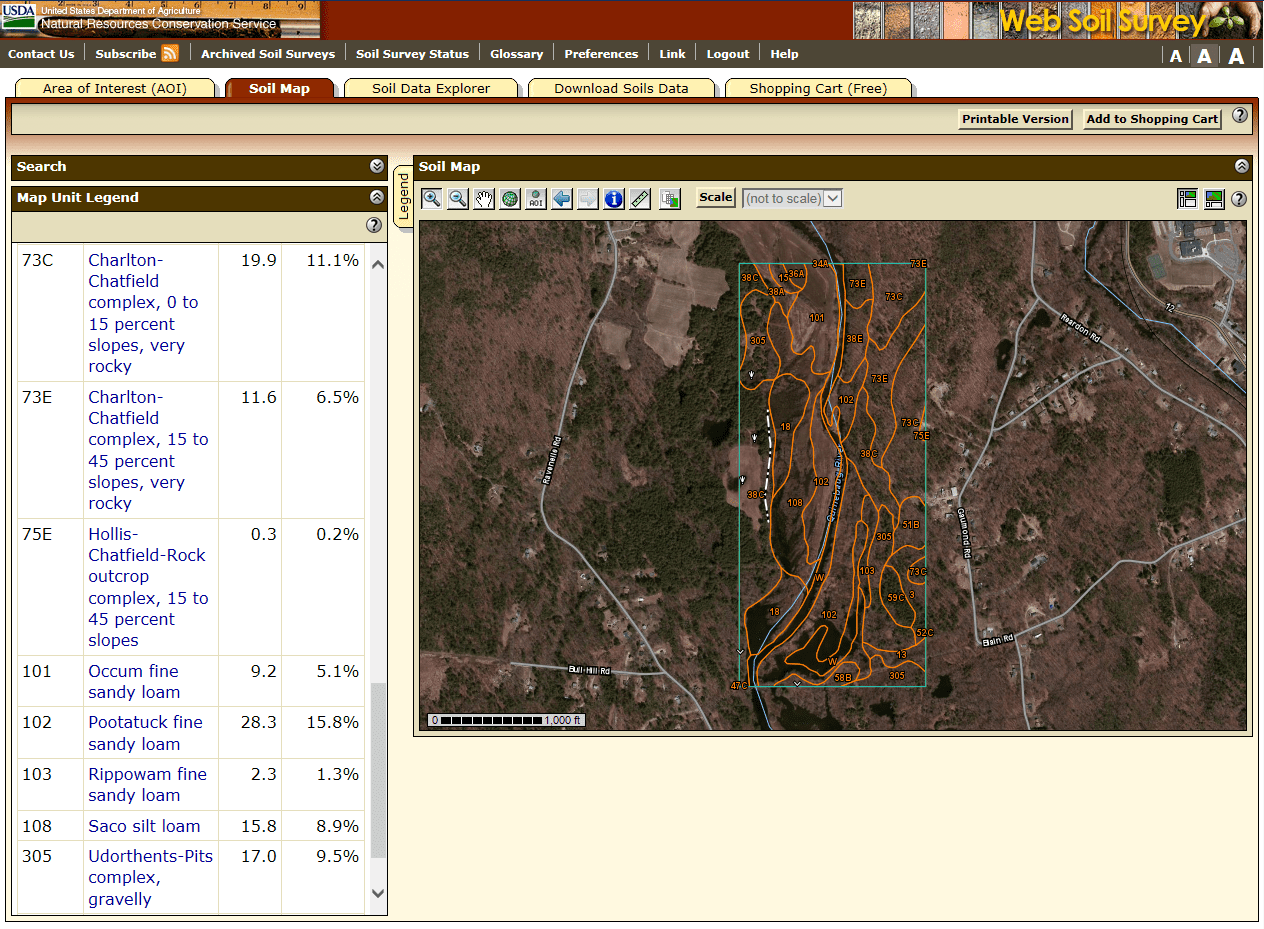The image size is (1264, 929).
Task: Select the Zoom In map tool
Action: tap(432, 199)
